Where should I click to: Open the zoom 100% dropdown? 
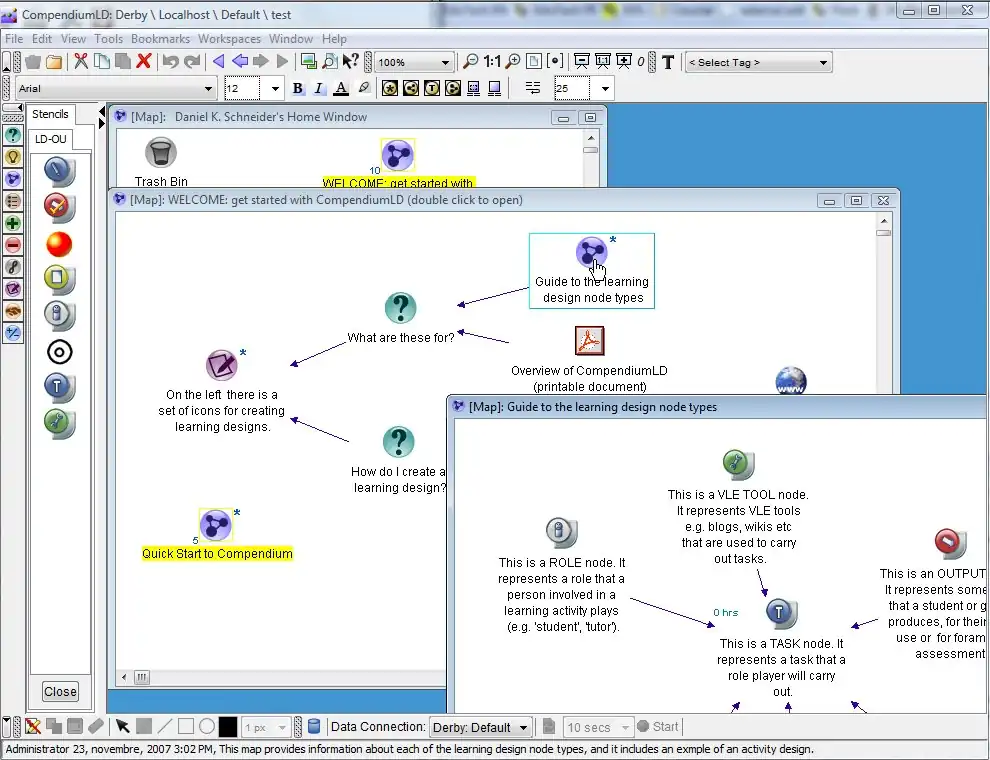pyautogui.click(x=414, y=62)
